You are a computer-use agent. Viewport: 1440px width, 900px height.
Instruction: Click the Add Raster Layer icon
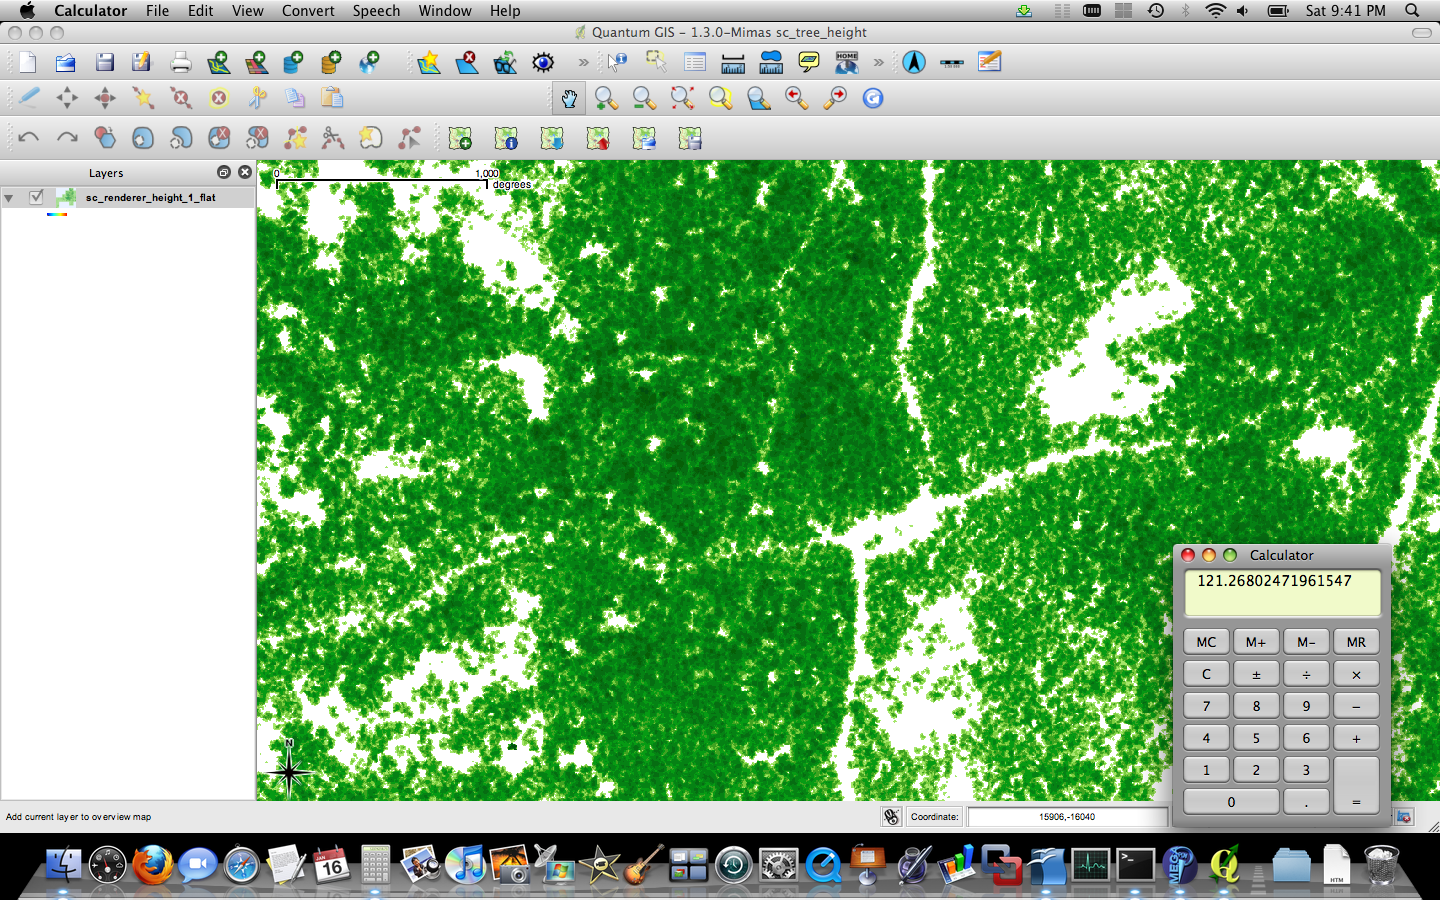(256, 62)
